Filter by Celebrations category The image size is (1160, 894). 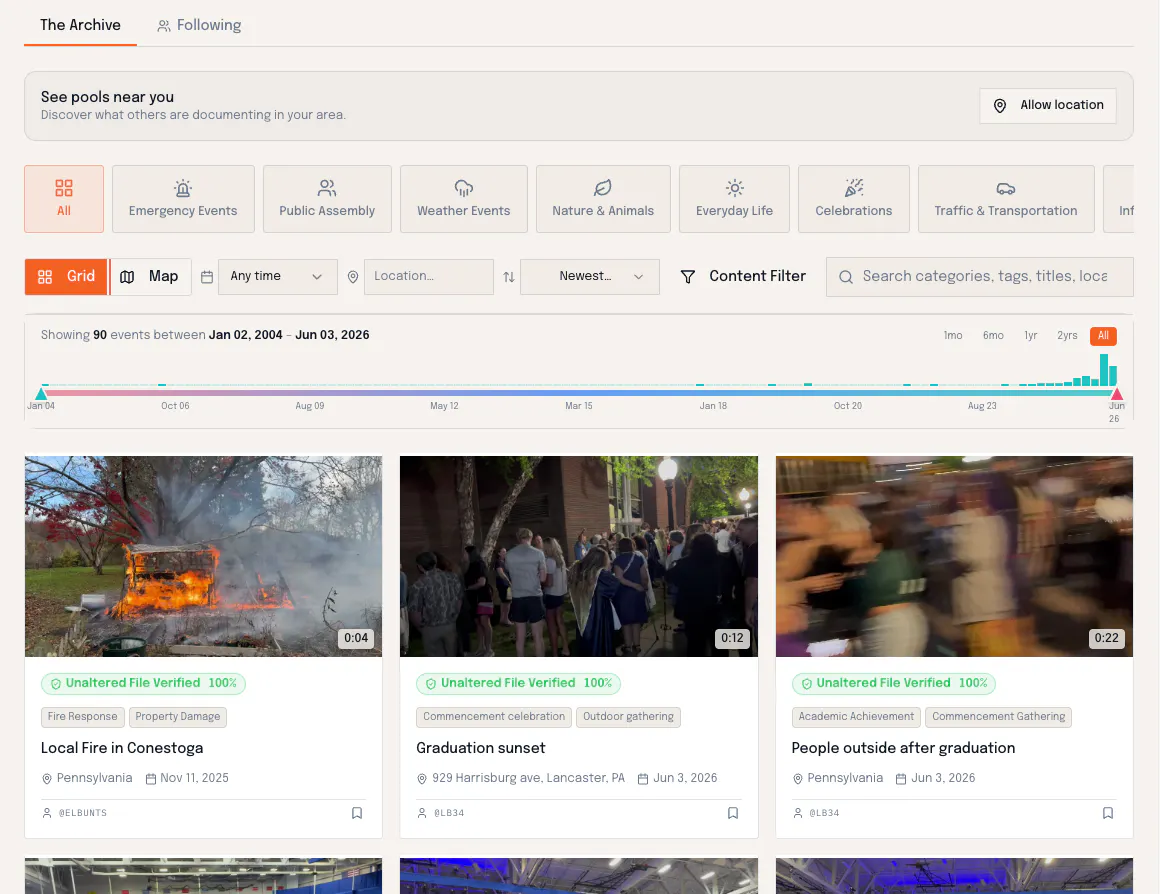click(x=854, y=199)
